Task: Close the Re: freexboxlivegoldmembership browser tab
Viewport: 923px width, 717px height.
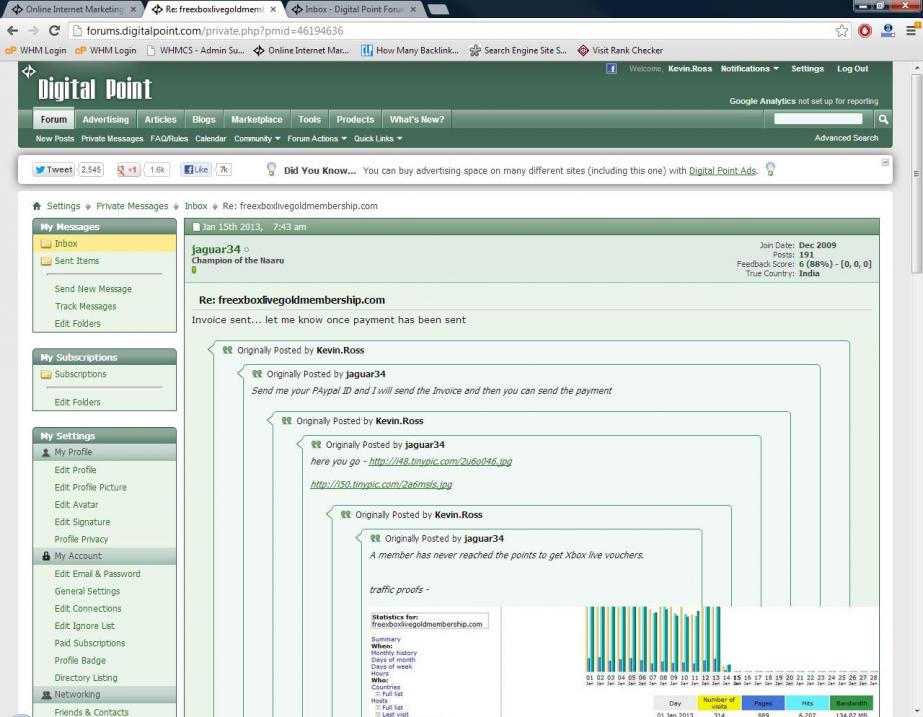Action: click(273, 9)
